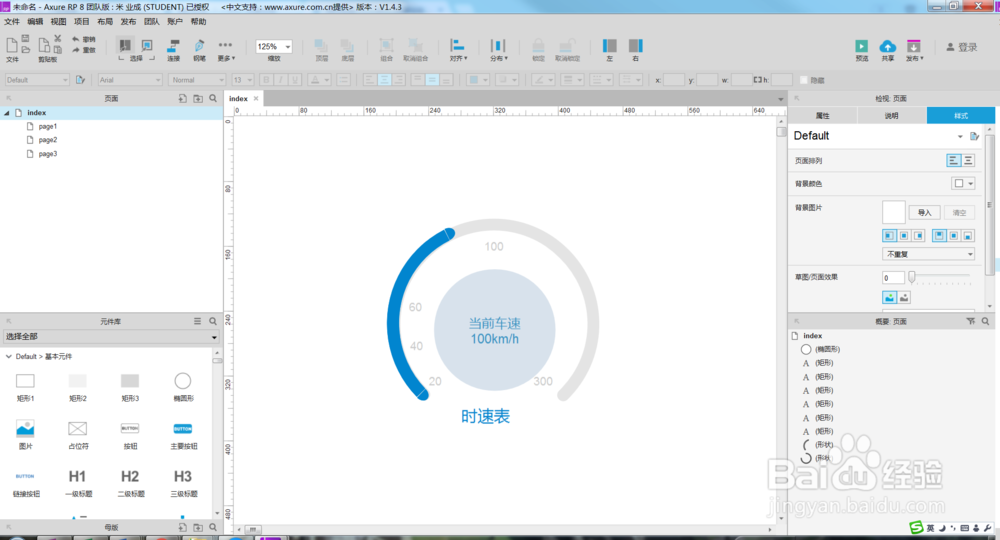Toggle the 隐藏 (hidden) checkbox
Screen dimensions: 1000x540
pyautogui.click(x=804, y=80)
